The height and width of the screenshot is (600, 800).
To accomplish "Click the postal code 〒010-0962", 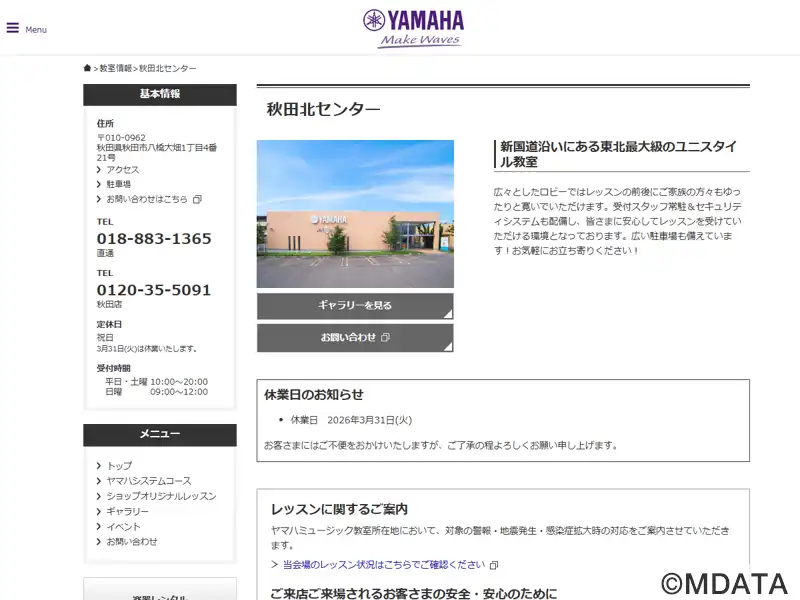I will (x=121, y=138).
